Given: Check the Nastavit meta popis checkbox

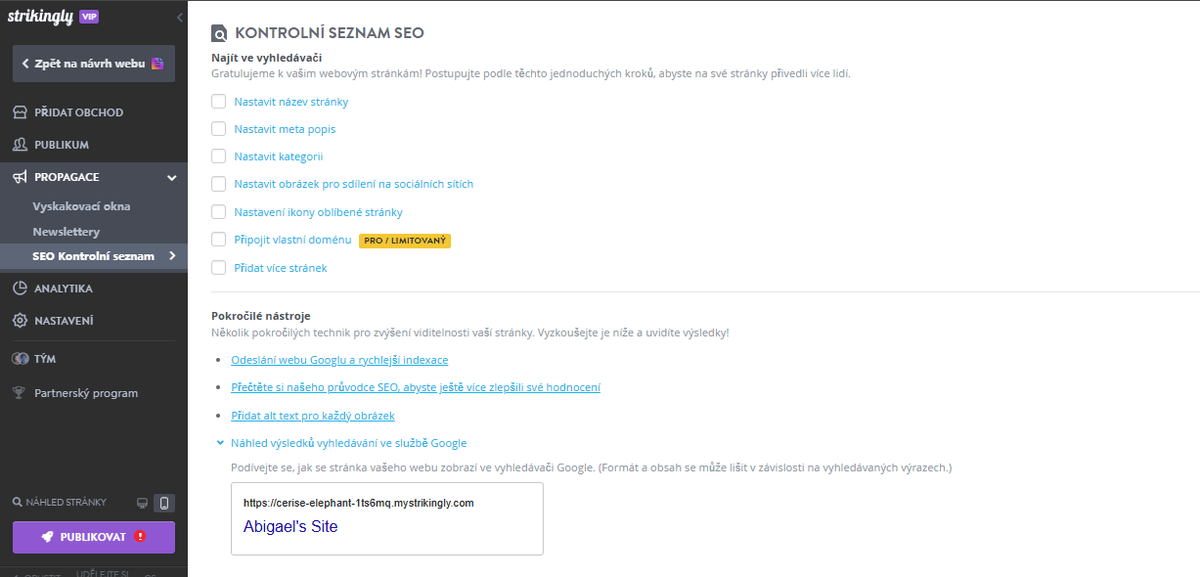Looking at the screenshot, I should point(217,129).
